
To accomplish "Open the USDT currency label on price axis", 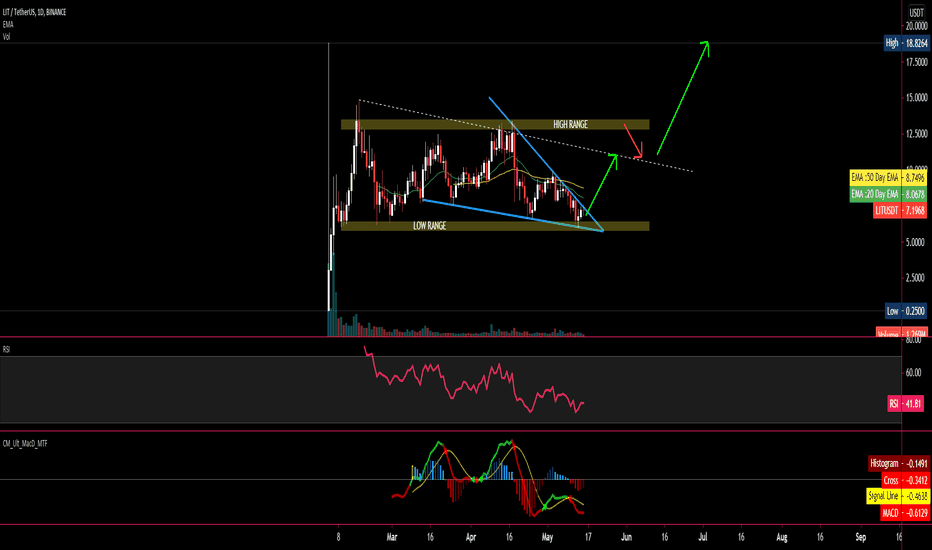I will [x=917, y=12].
